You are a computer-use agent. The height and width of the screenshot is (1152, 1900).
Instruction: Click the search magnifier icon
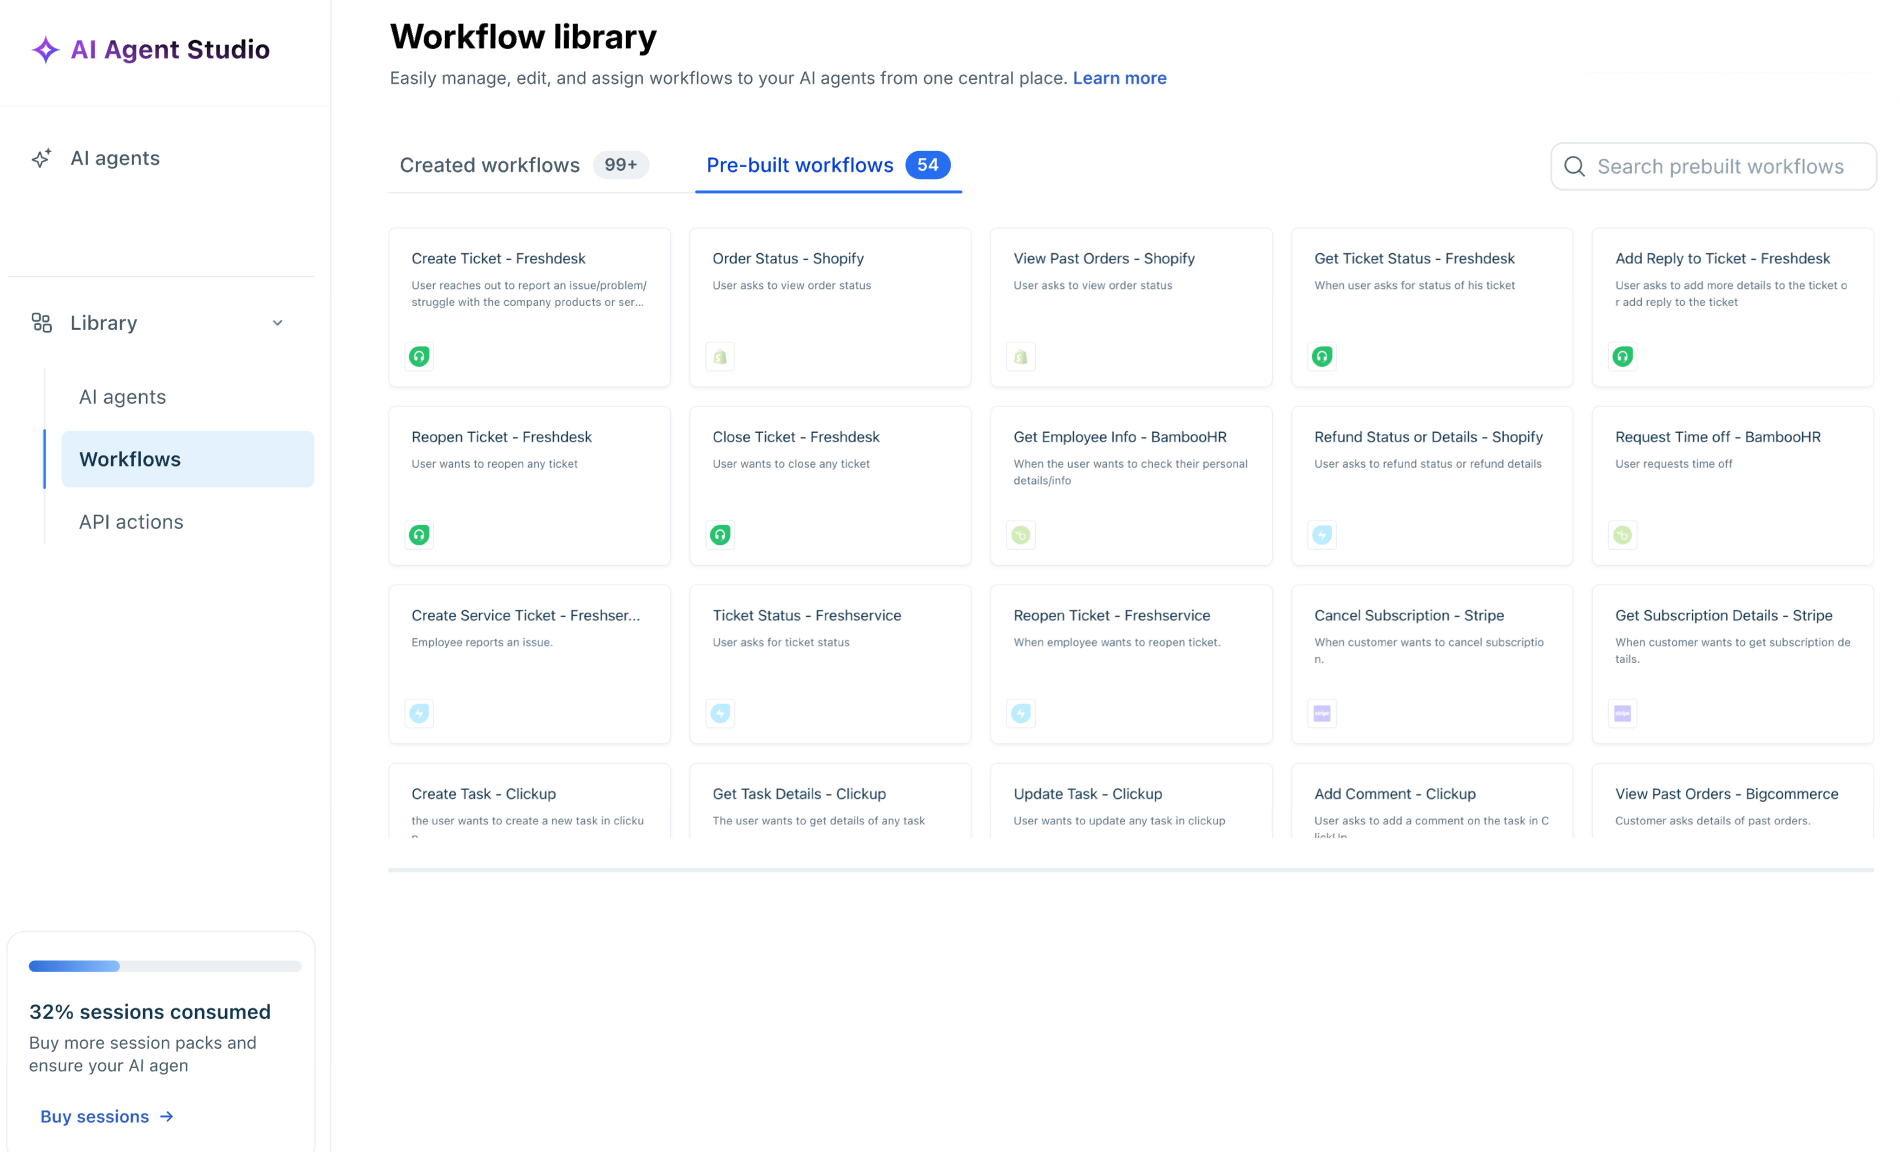pyautogui.click(x=1574, y=166)
